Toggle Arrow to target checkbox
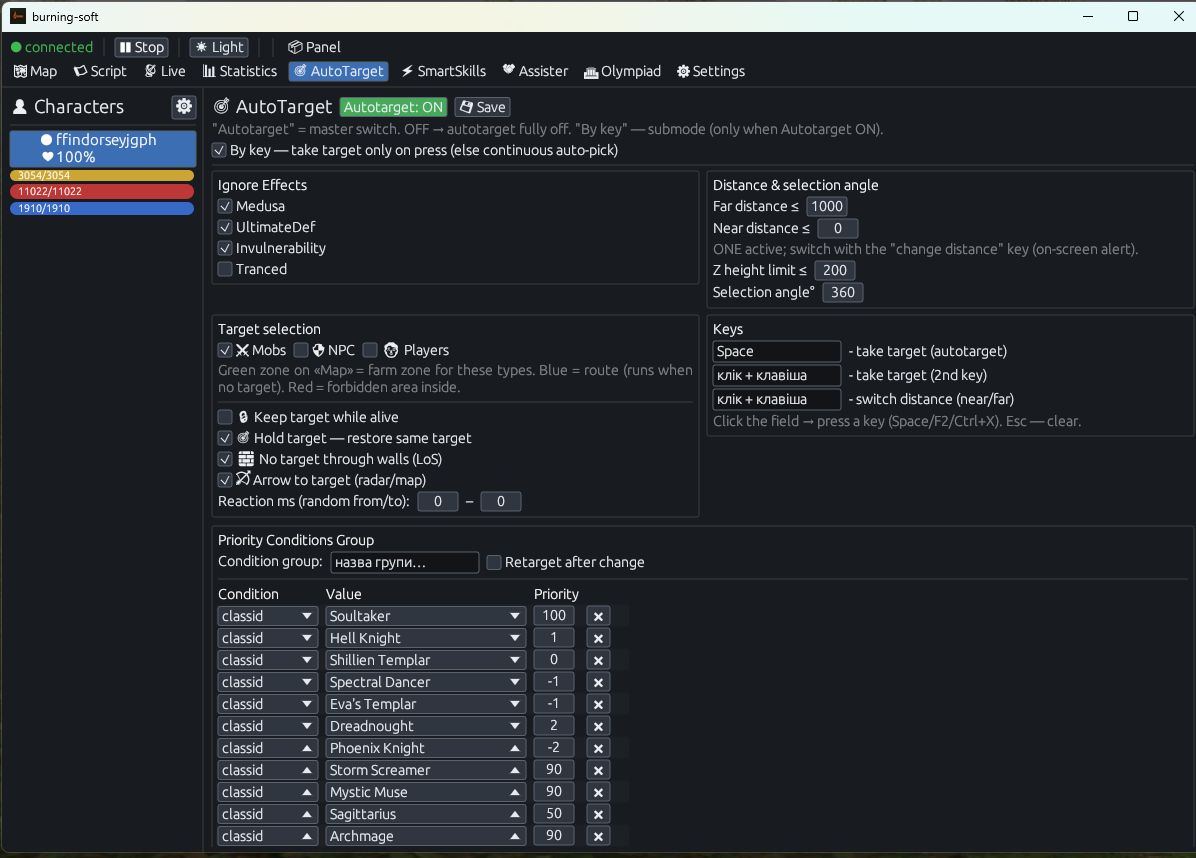This screenshot has width=1196, height=858. coord(225,480)
